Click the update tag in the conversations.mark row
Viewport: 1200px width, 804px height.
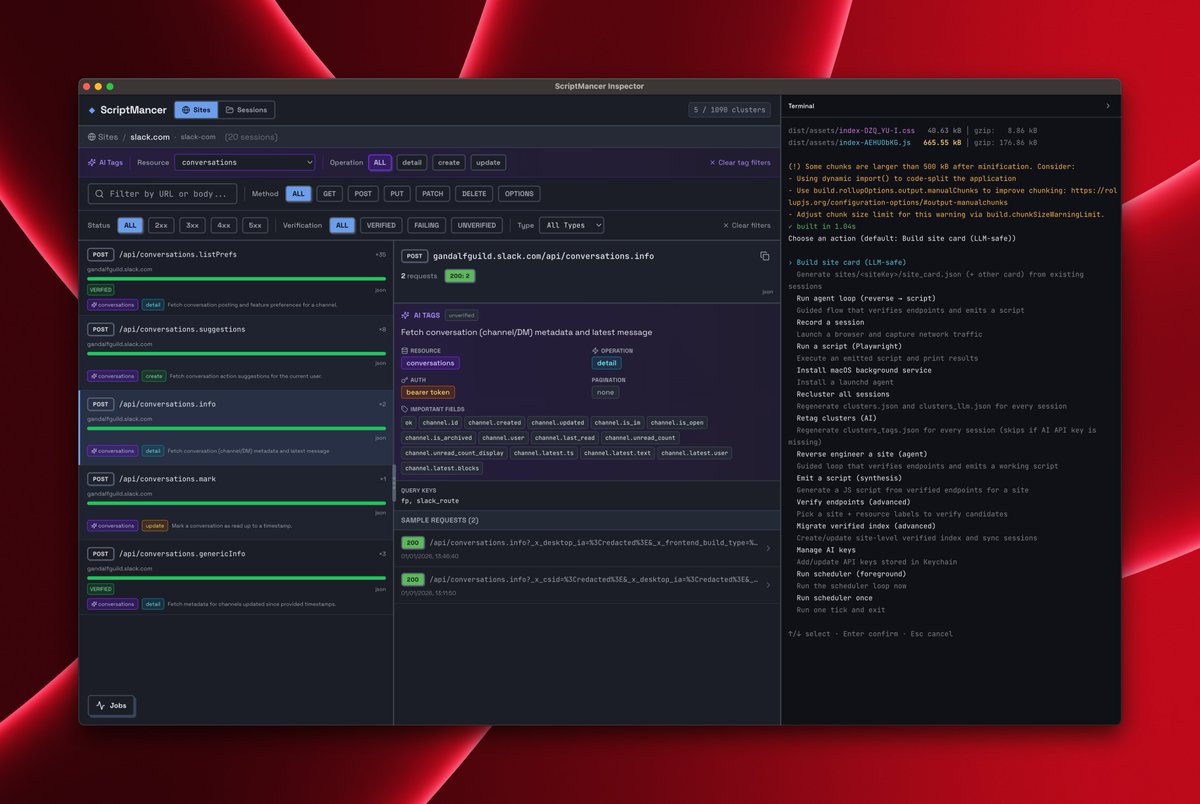point(154,526)
